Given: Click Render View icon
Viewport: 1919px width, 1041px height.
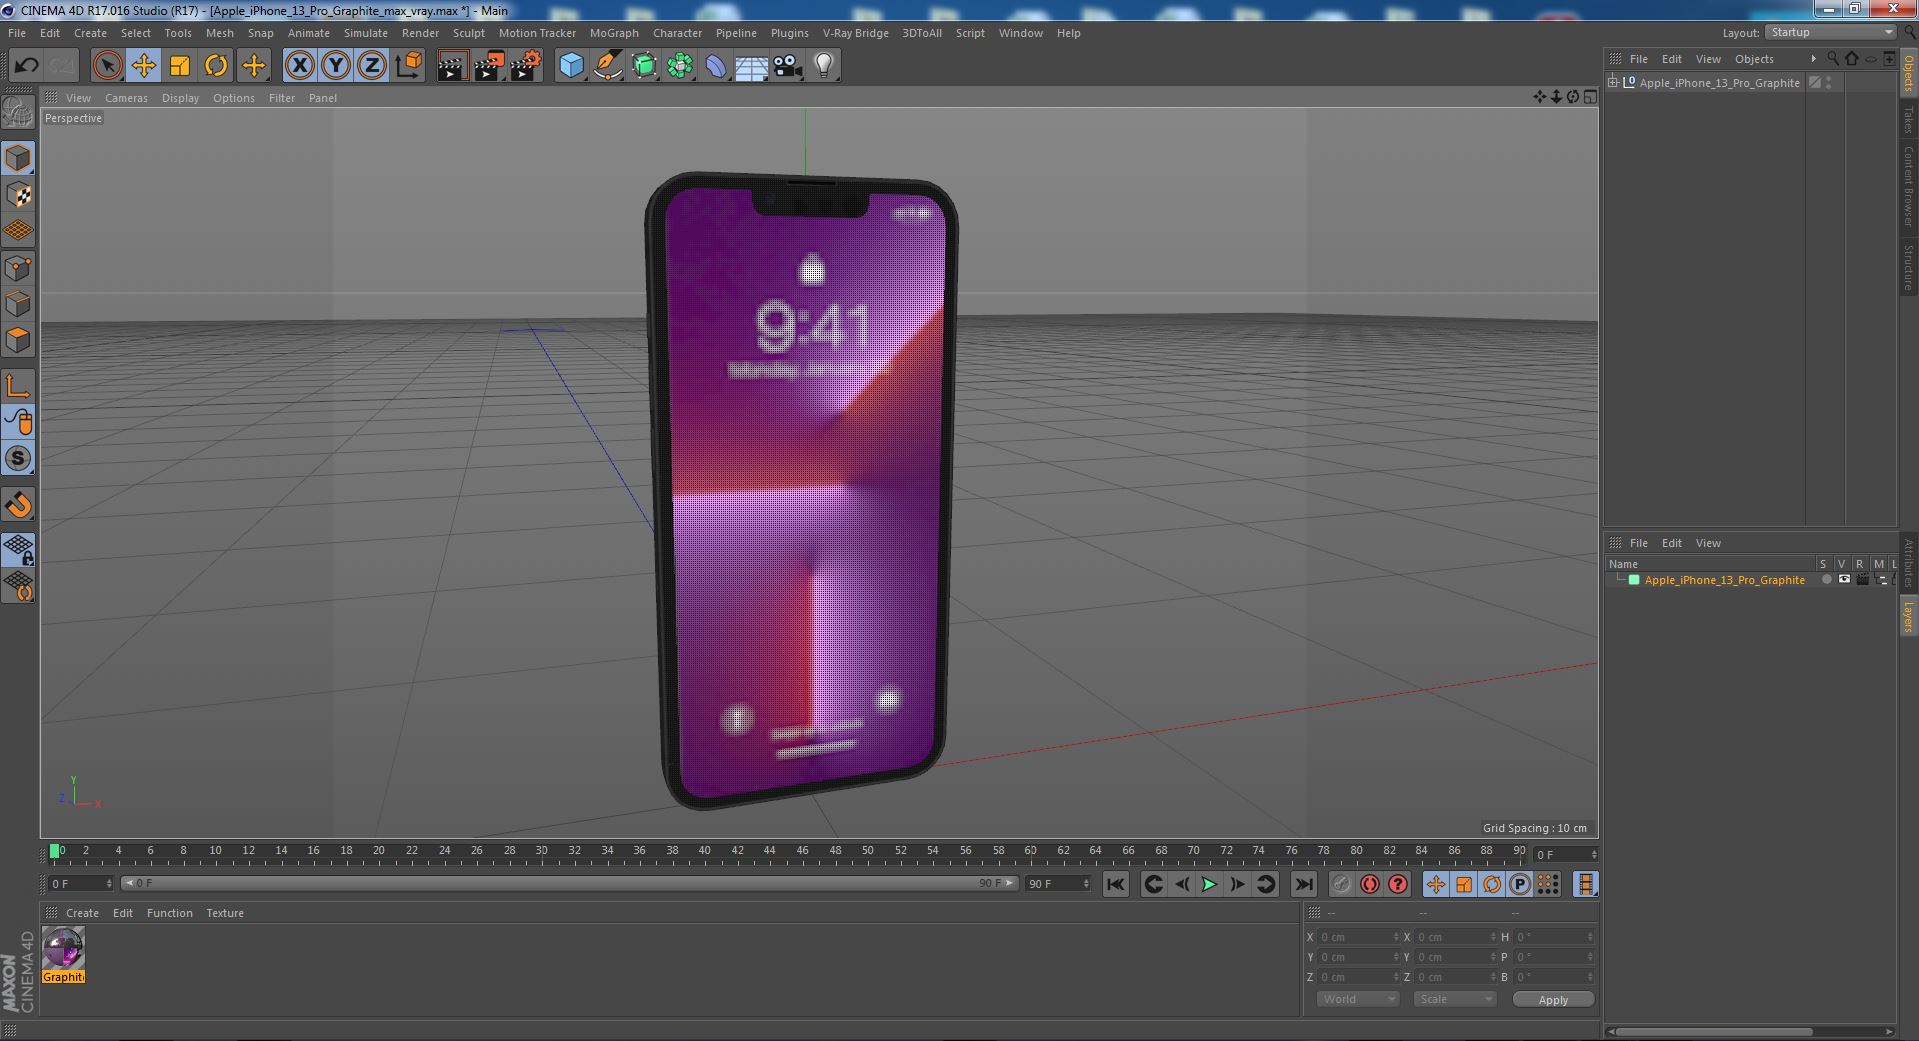Looking at the screenshot, I should click(452, 66).
